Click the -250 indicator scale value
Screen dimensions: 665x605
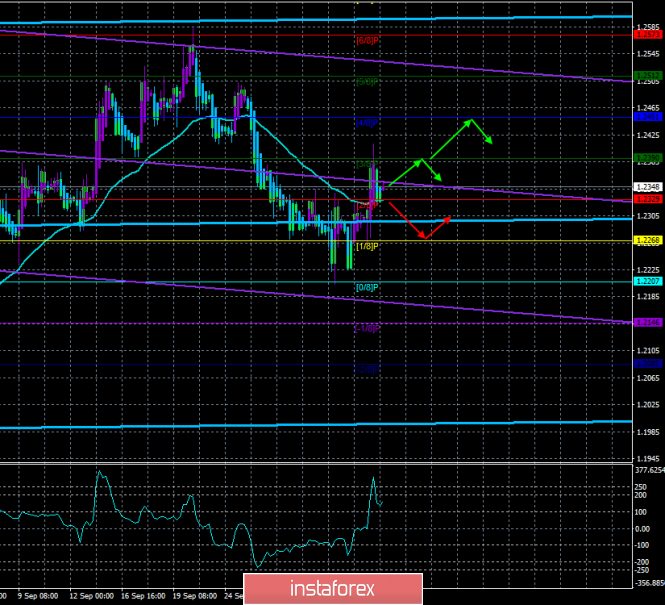click(642, 570)
